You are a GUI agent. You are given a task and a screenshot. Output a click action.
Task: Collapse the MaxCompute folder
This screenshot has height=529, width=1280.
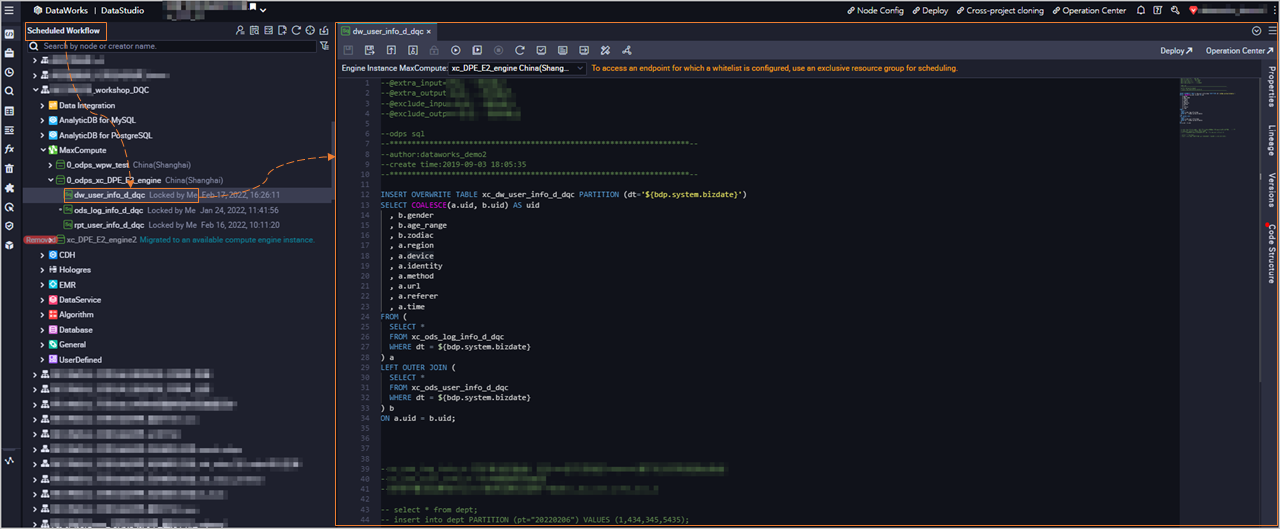click(x=42, y=150)
